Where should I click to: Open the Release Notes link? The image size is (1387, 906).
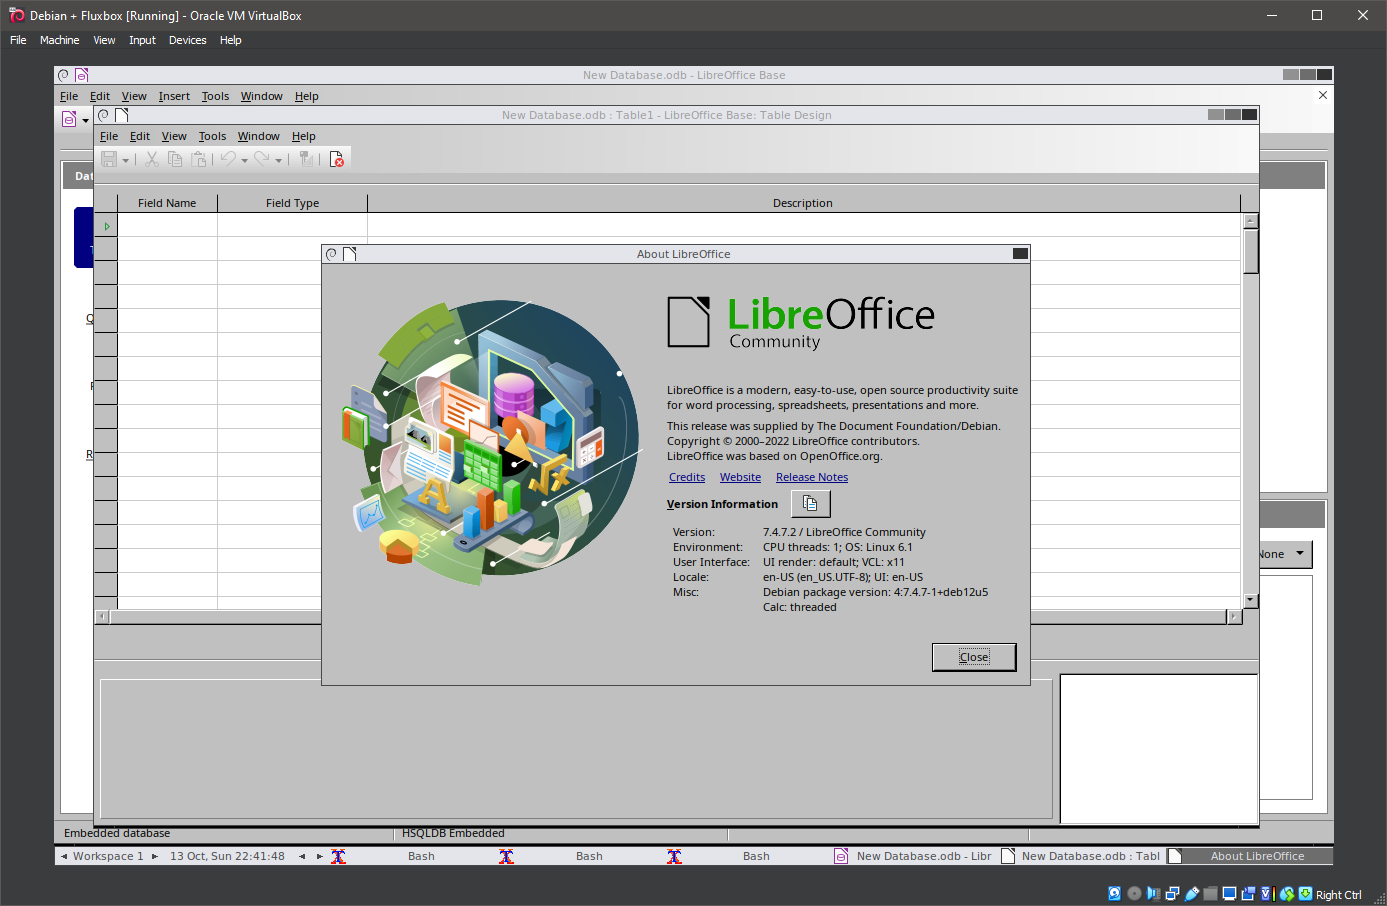point(811,477)
